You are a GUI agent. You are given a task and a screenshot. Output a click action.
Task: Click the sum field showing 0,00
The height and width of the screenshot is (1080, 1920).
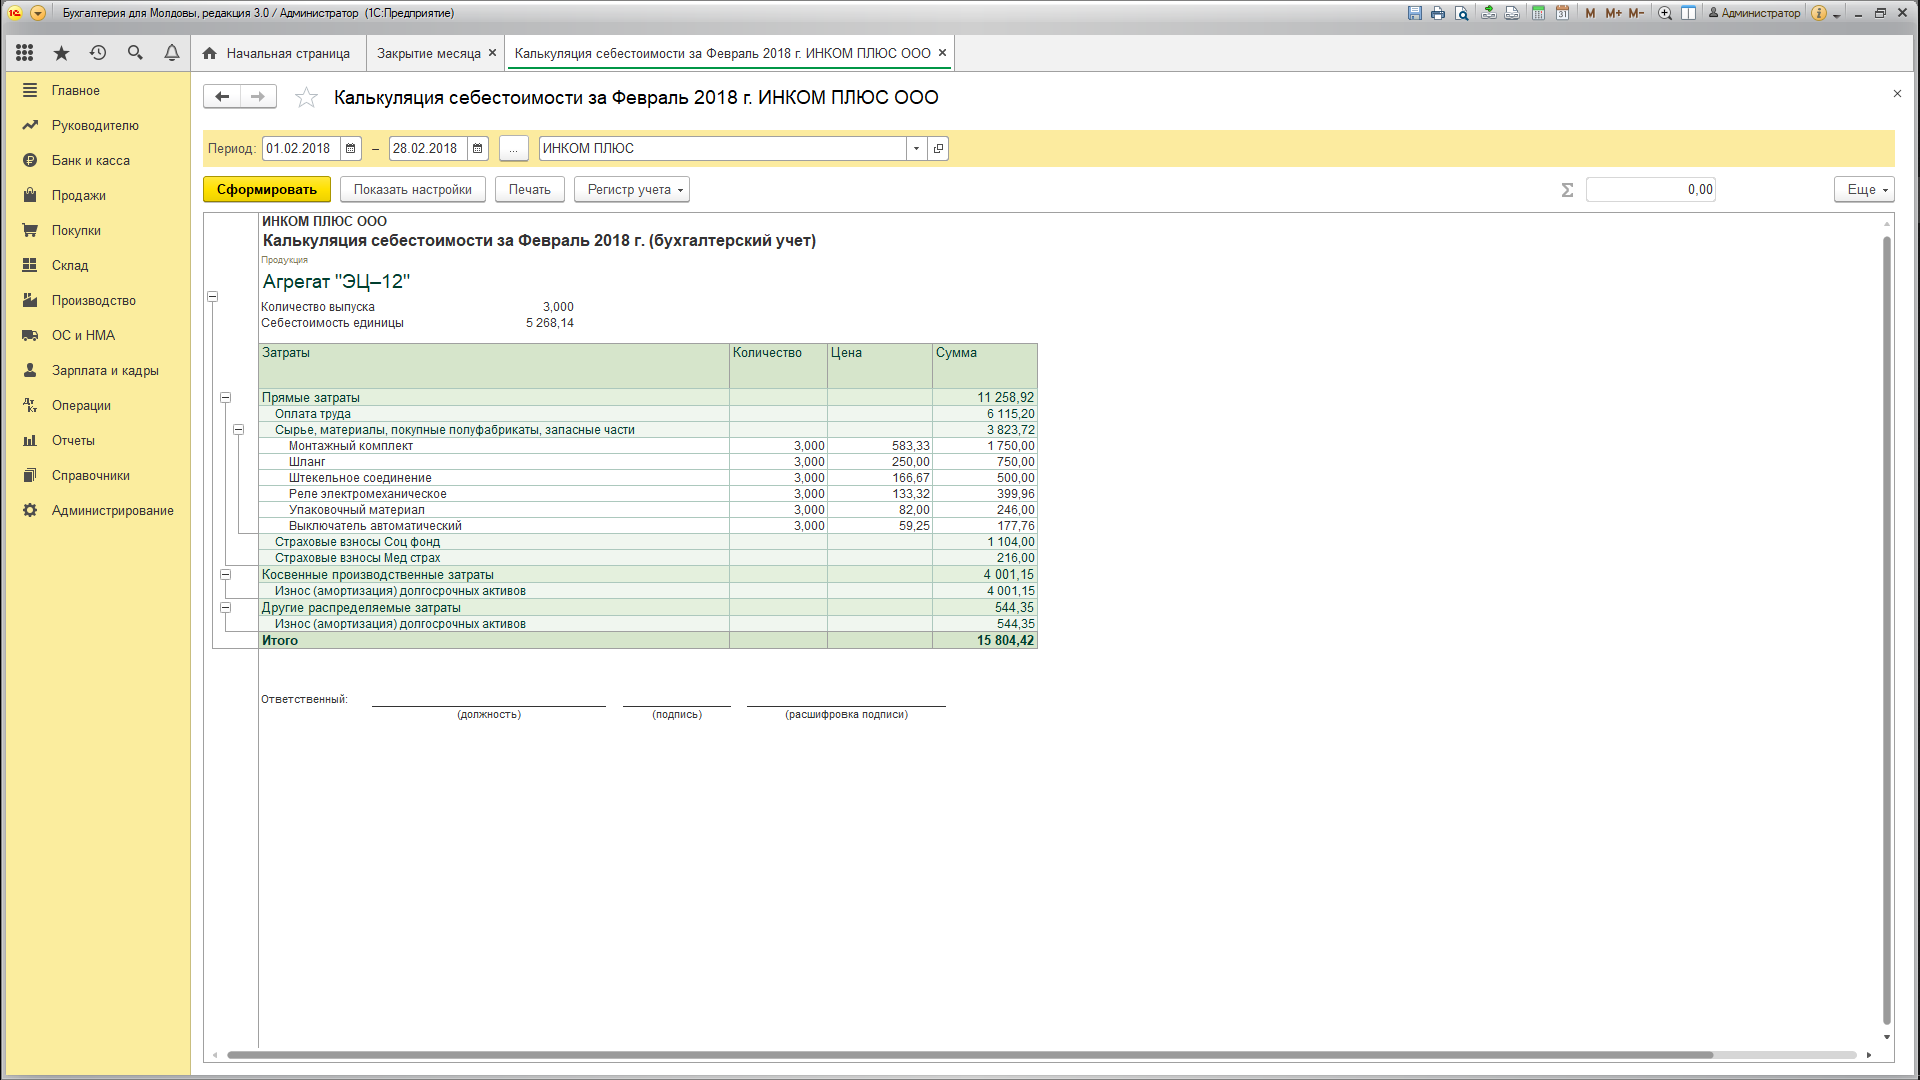(x=1651, y=189)
